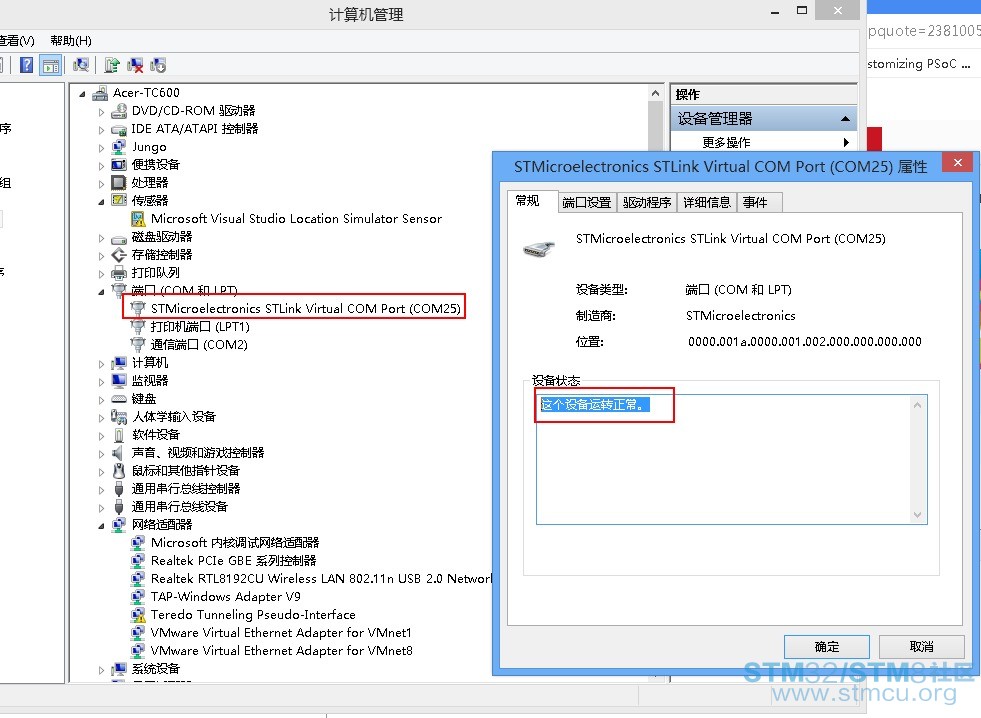Image resolution: width=981 pixels, height=718 pixels.
Task: Expand the 磁盘驱动器 node
Action: [x=101, y=238]
